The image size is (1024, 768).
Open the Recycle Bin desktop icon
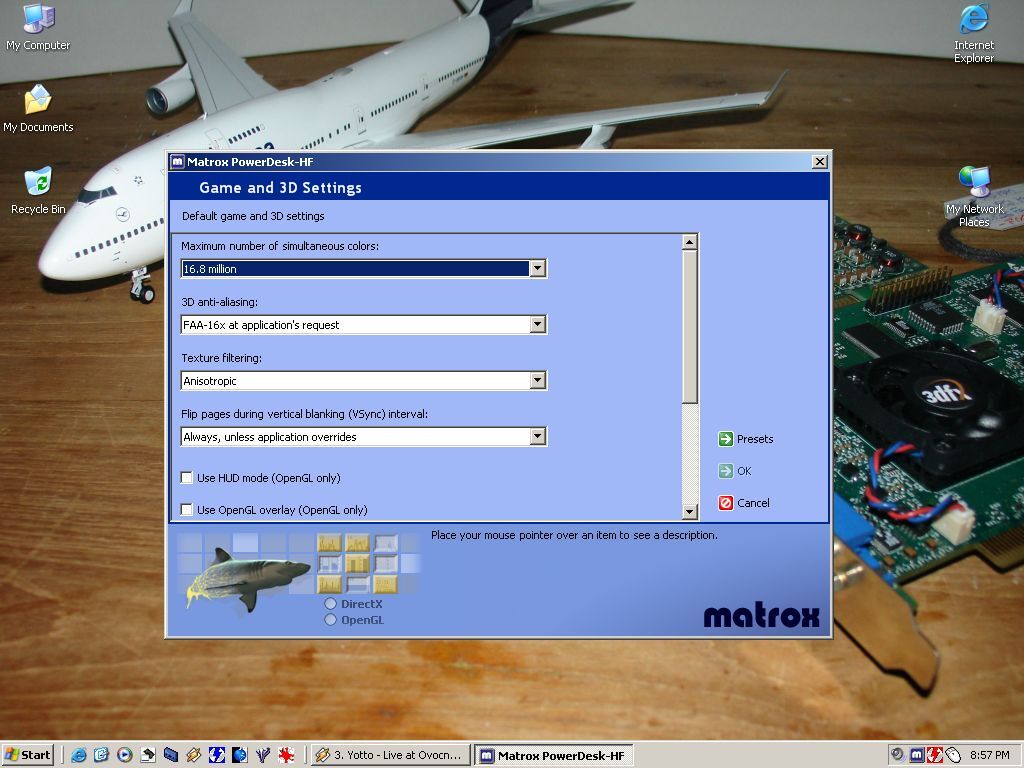[x=38, y=191]
